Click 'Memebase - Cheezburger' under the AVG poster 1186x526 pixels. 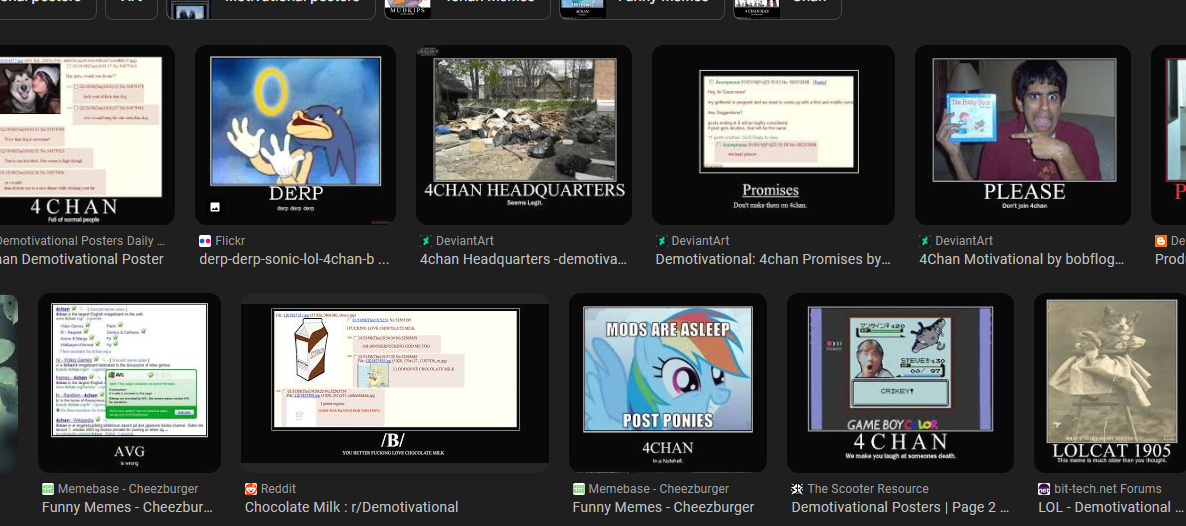129,489
